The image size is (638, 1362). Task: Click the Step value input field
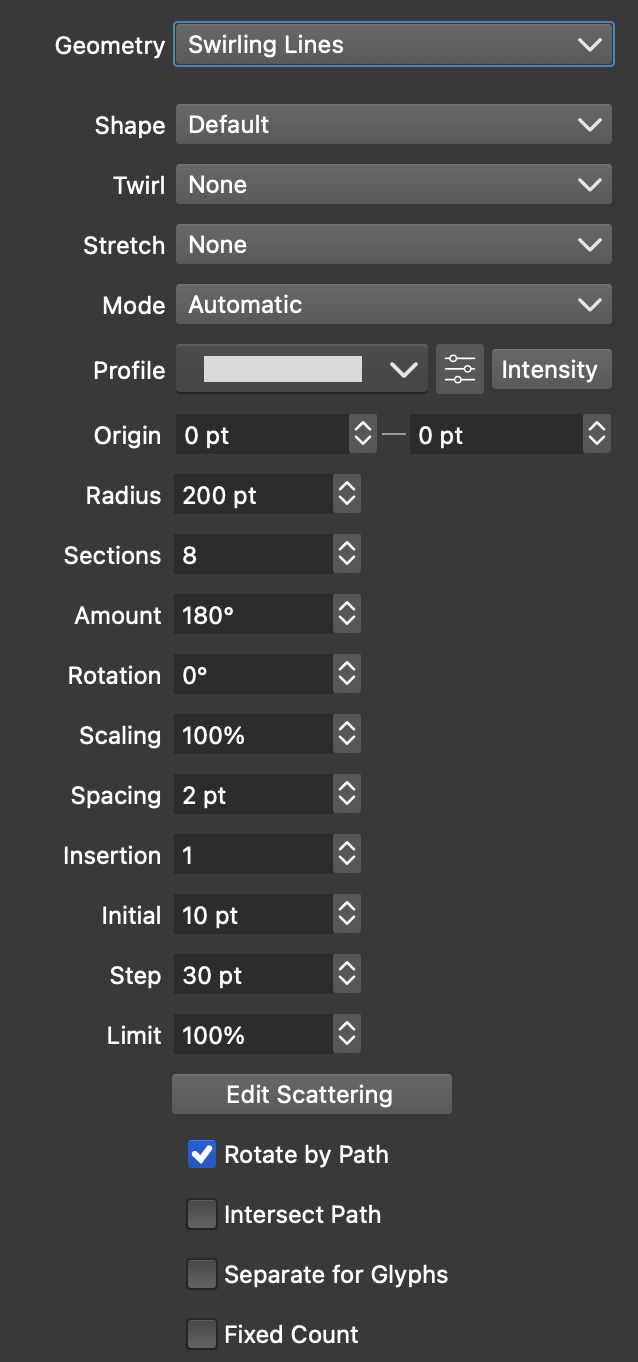(x=253, y=975)
